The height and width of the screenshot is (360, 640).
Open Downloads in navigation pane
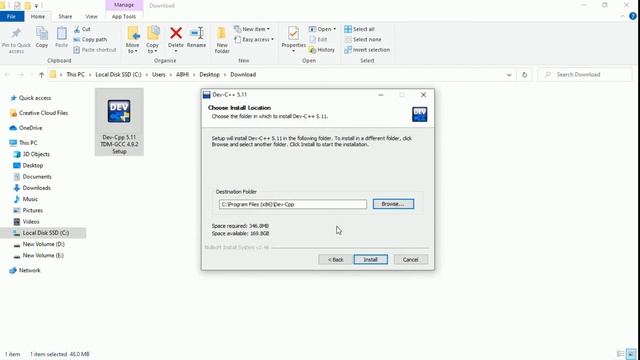[x=36, y=188]
